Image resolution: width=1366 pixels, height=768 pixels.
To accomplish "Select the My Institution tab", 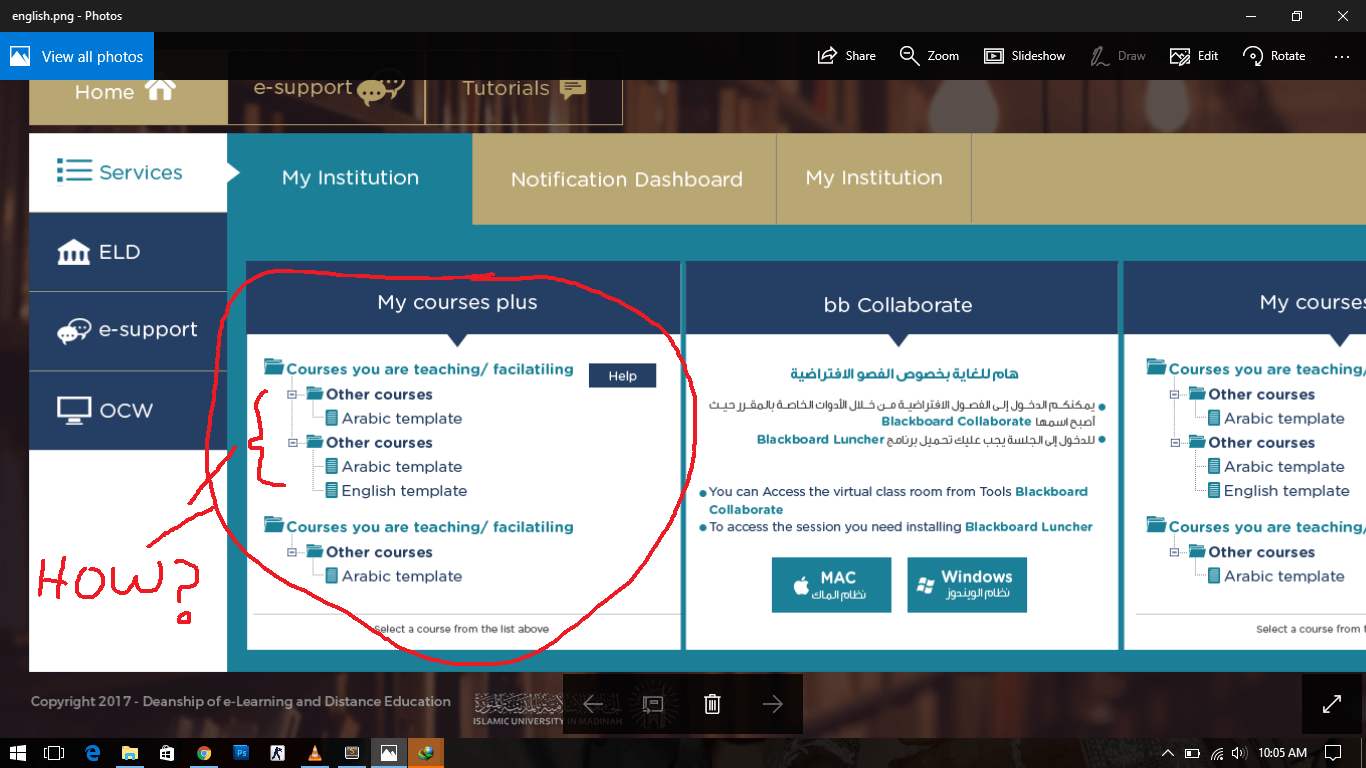I will click(x=348, y=177).
